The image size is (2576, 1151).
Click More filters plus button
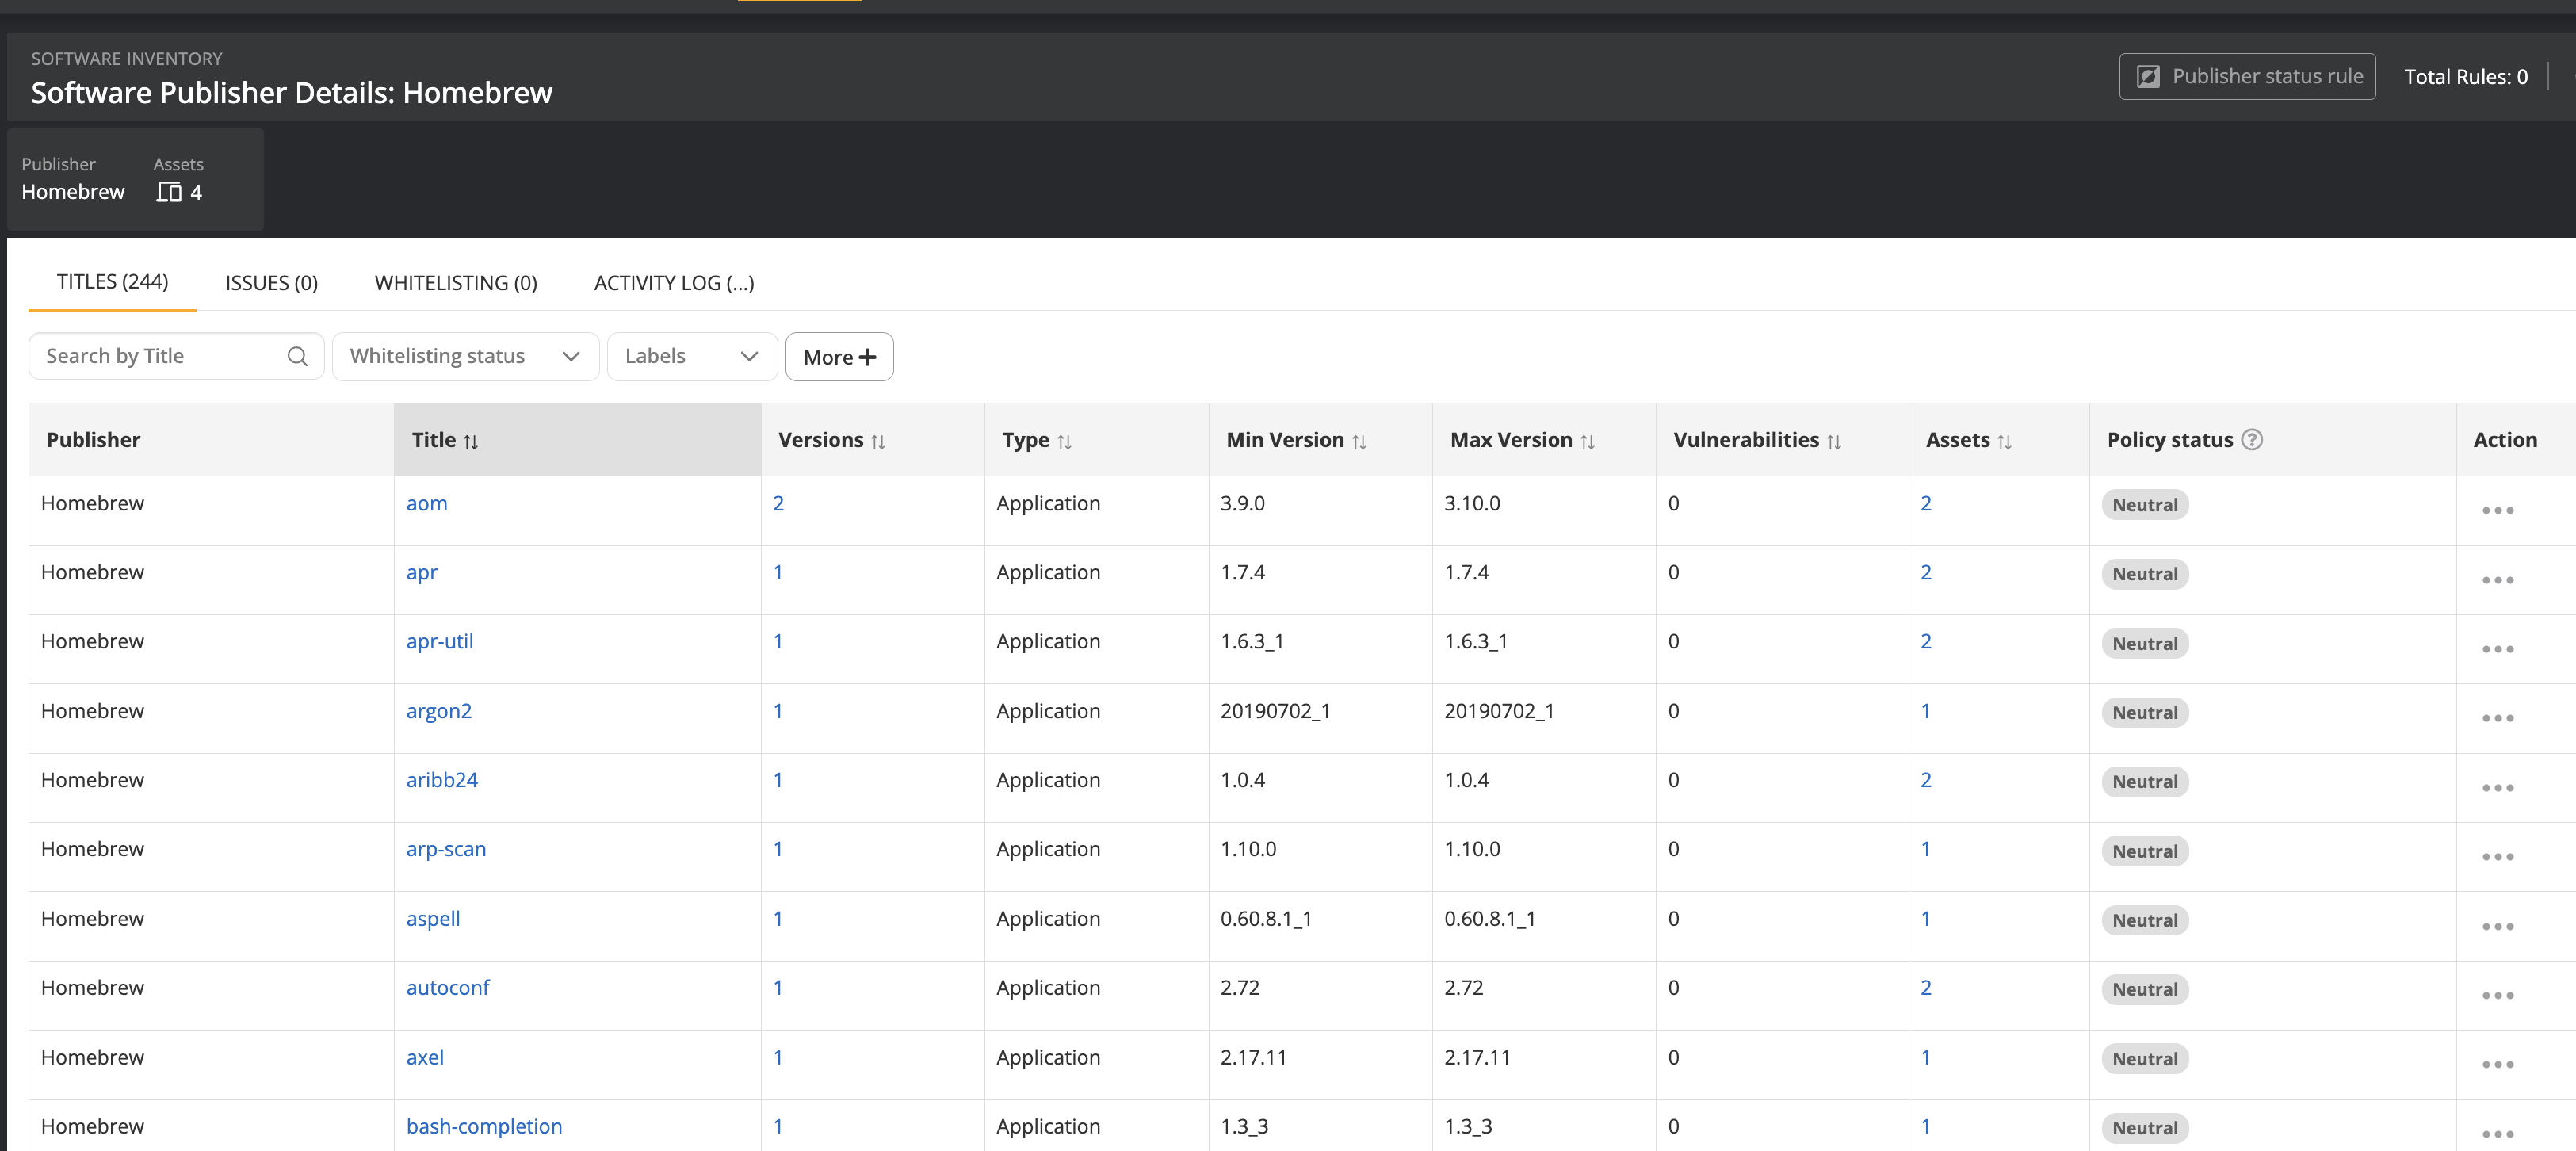(x=839, y=357)
